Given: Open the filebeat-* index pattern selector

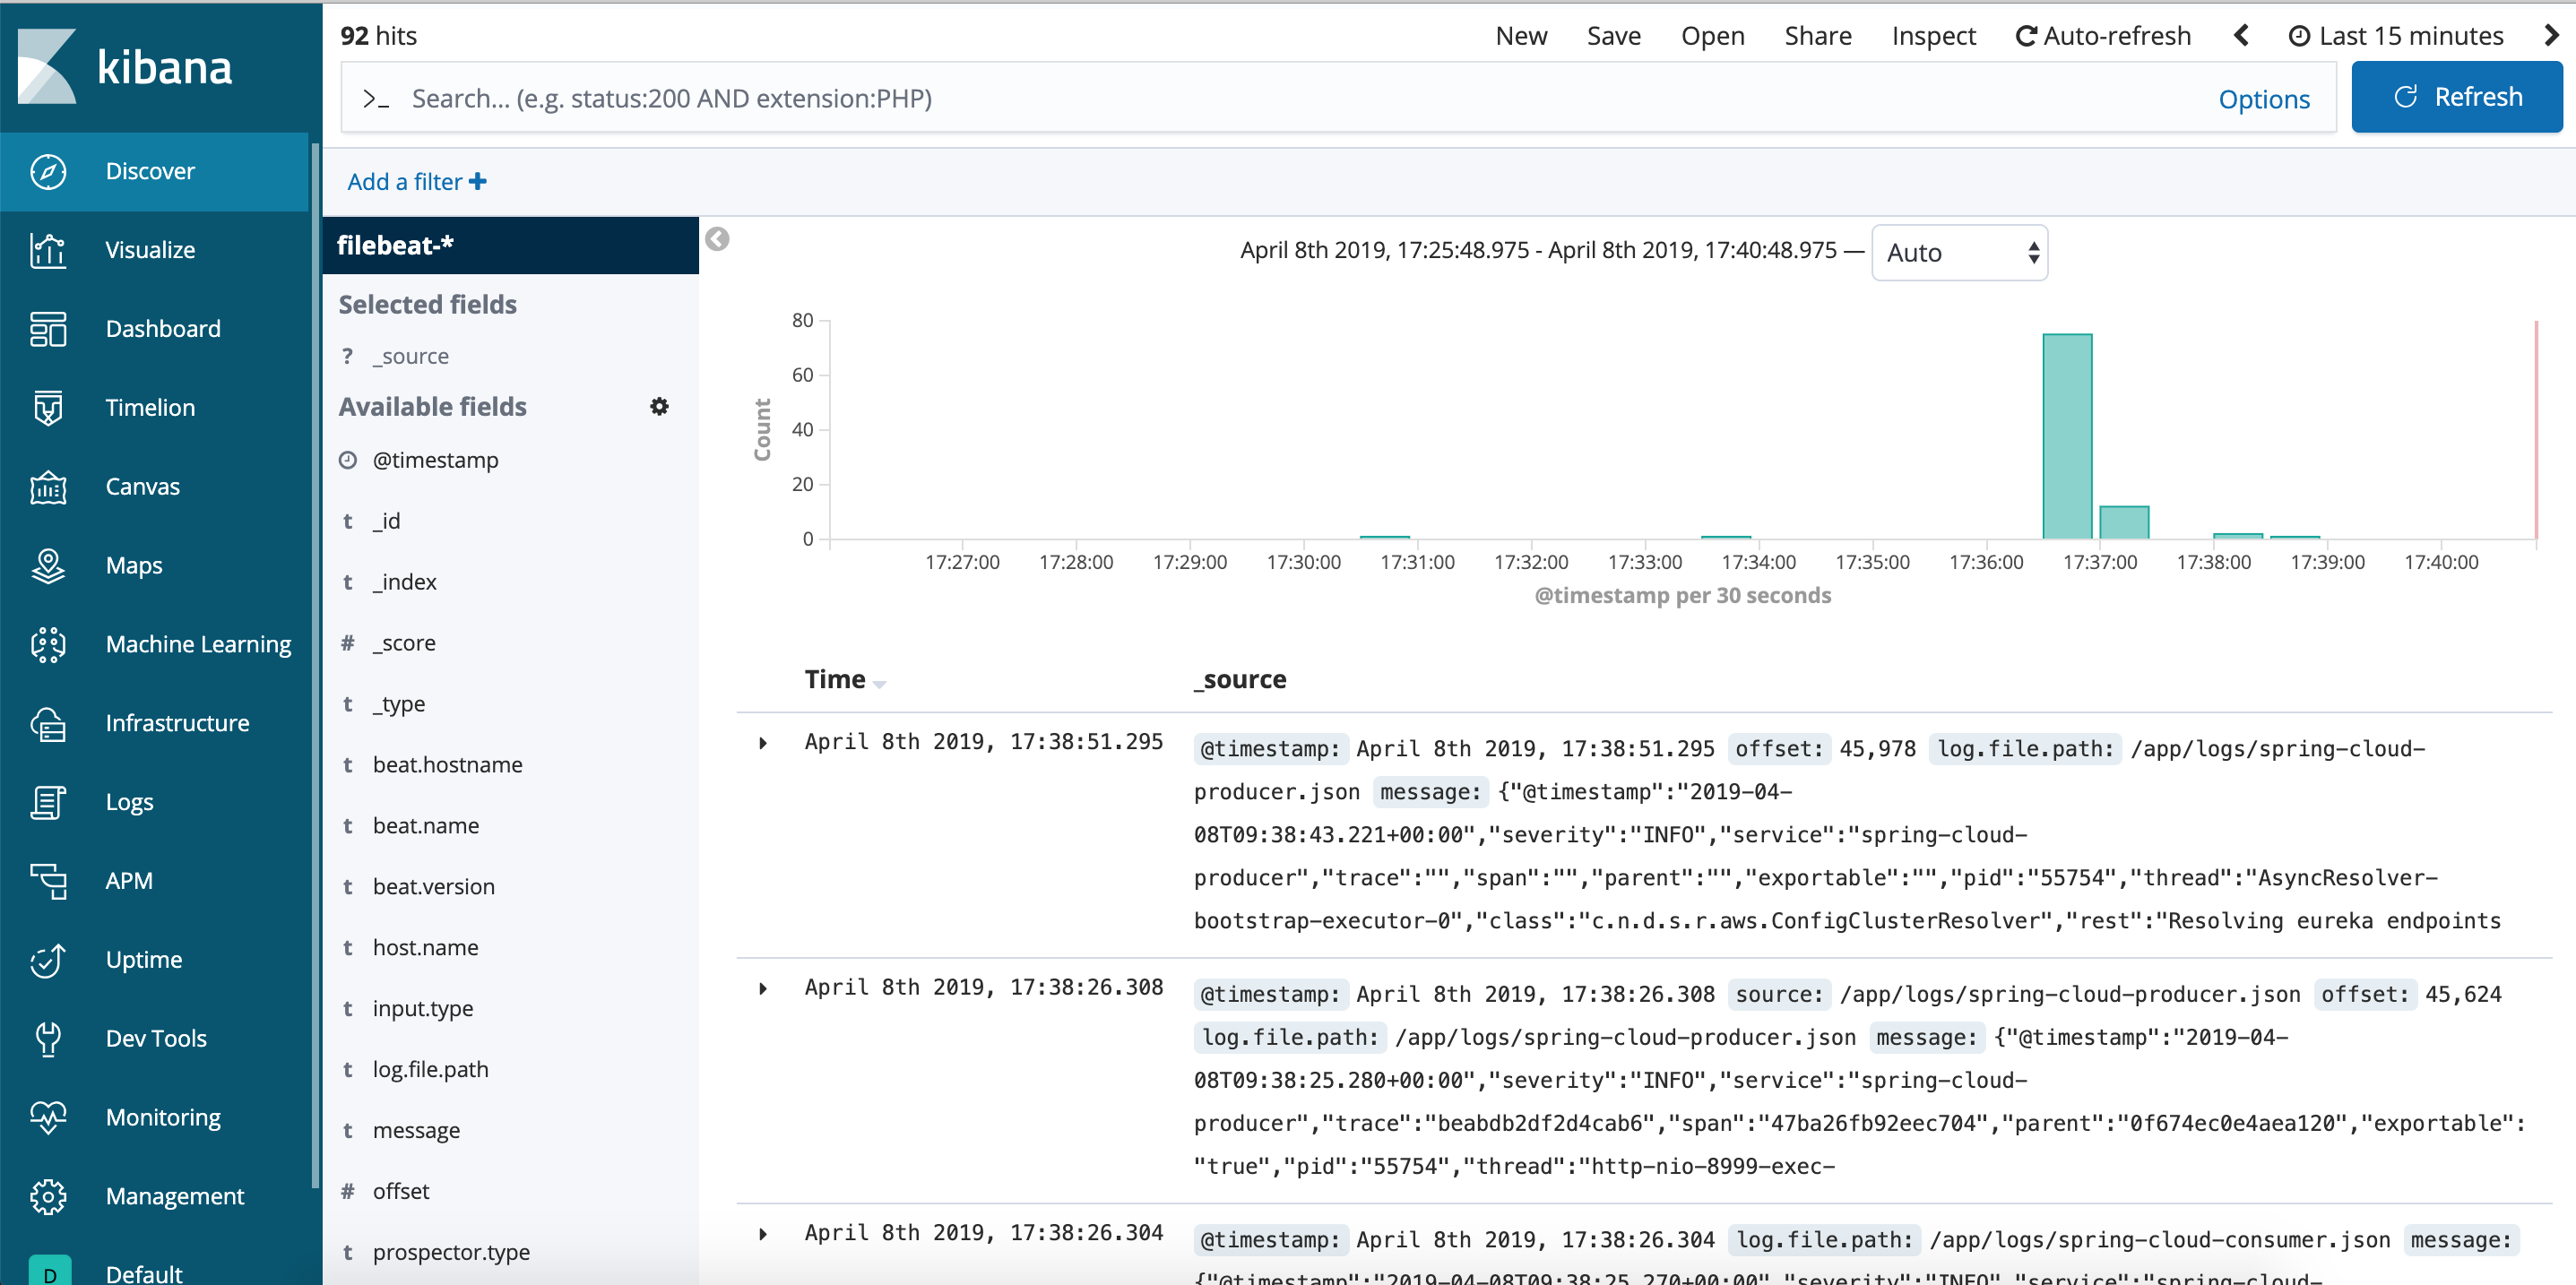Looking at the screenshot, I should [510, 245].
